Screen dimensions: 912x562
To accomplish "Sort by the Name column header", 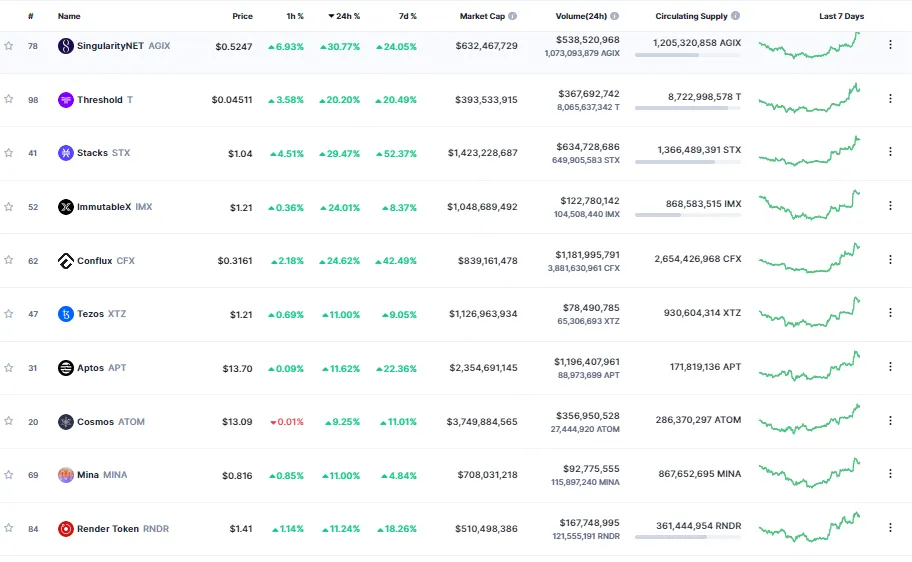I will [69, 16].
